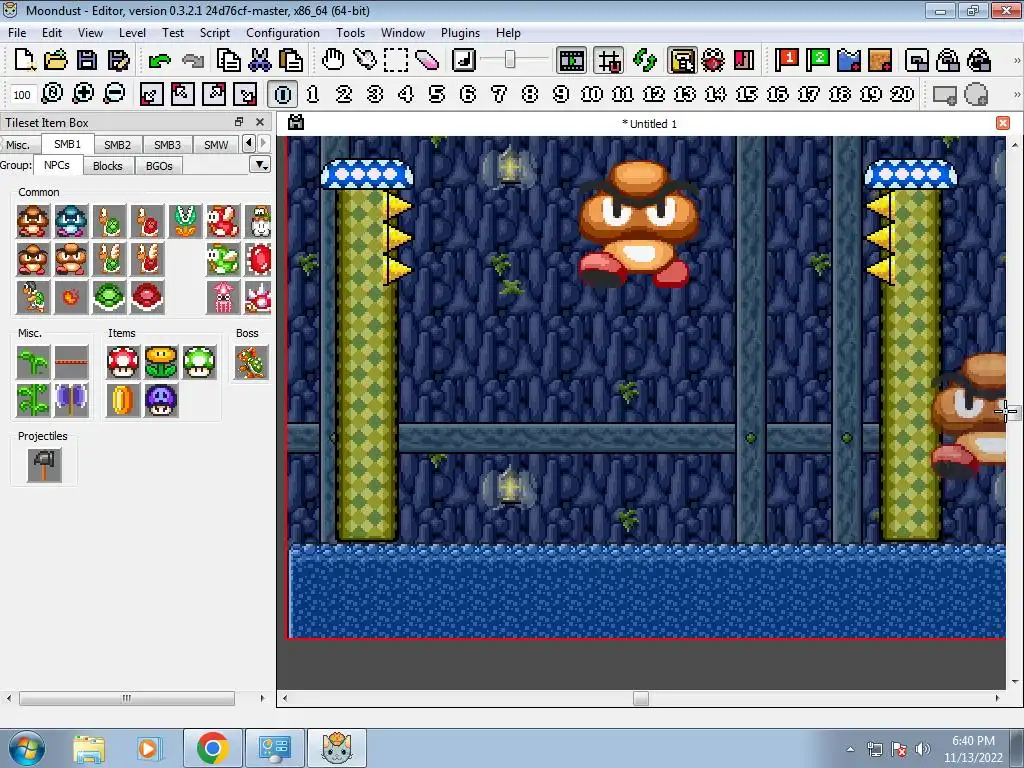Expand first toolbar overflow chevron

click(1016, 61)
